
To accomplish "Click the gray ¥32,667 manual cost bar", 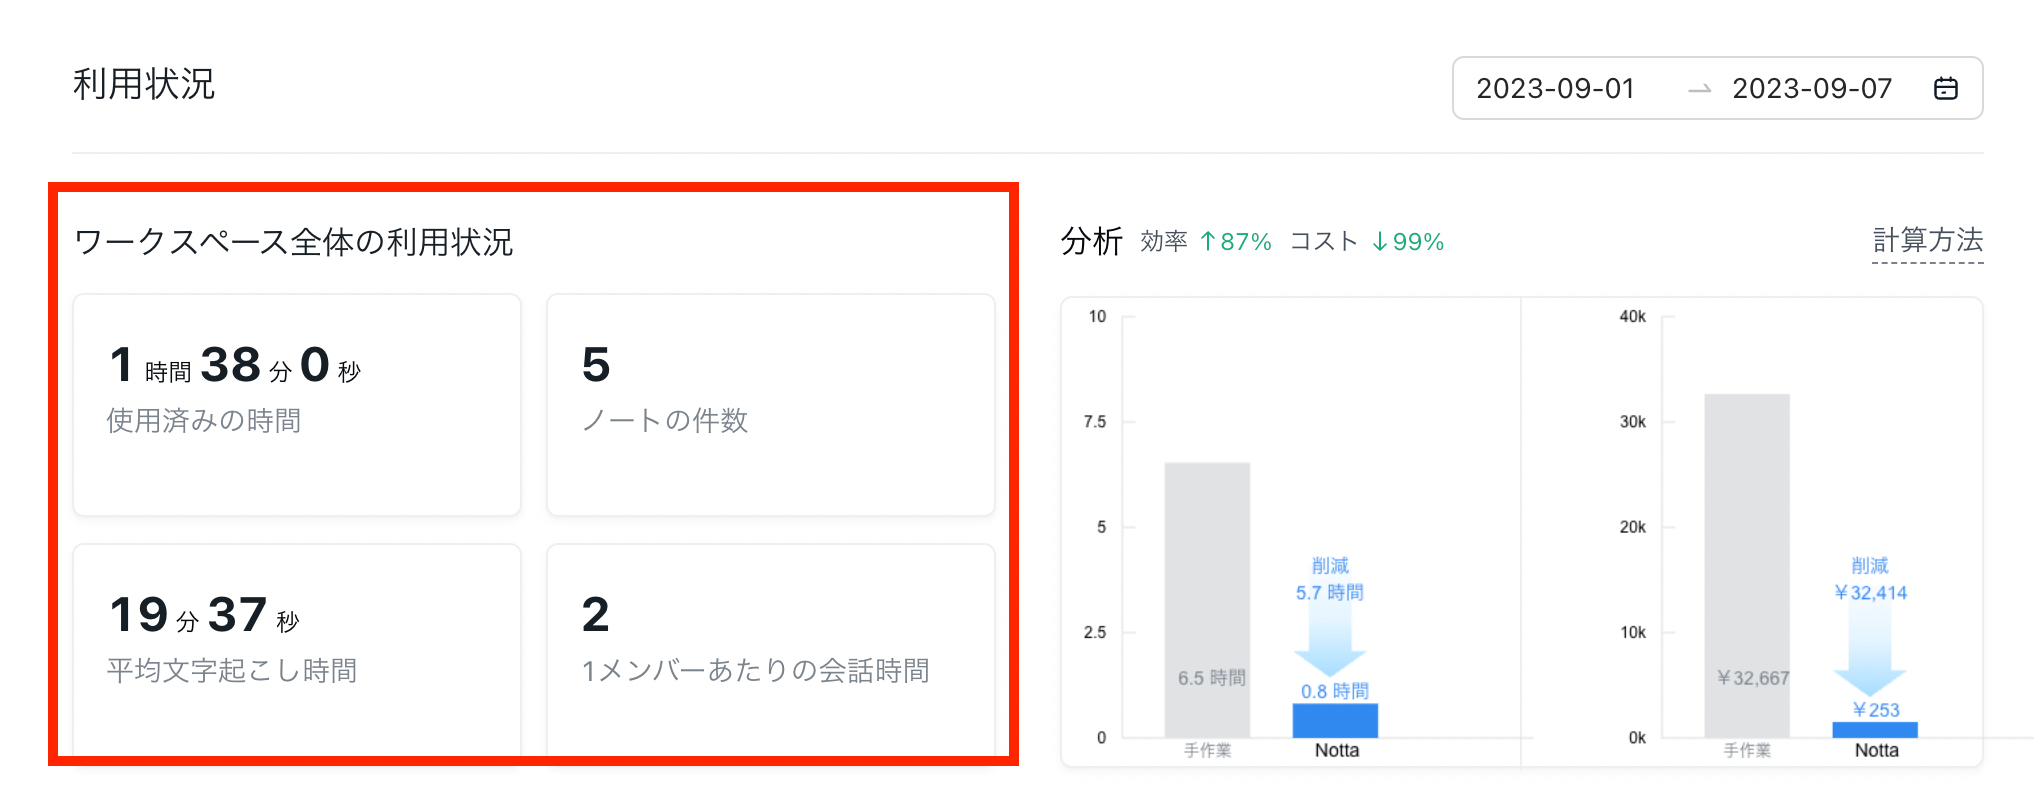I will [x=1747, y=566].
